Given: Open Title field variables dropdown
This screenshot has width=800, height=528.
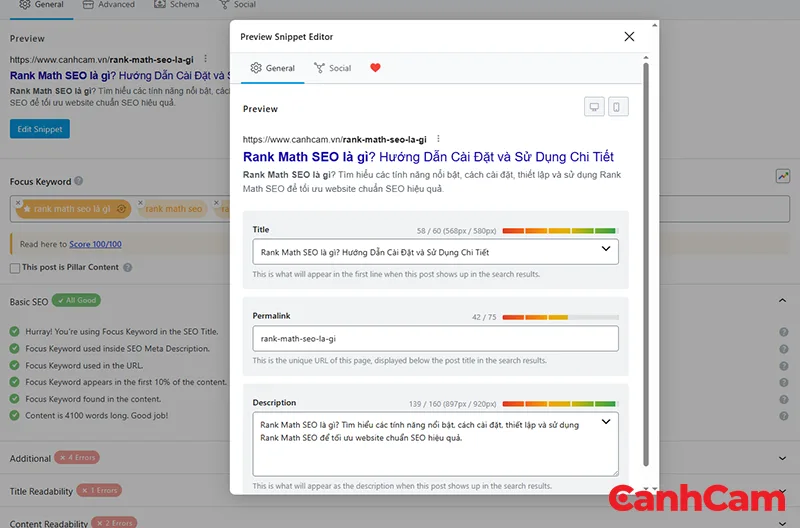Looking at the screenshot, I should point(606,249).
